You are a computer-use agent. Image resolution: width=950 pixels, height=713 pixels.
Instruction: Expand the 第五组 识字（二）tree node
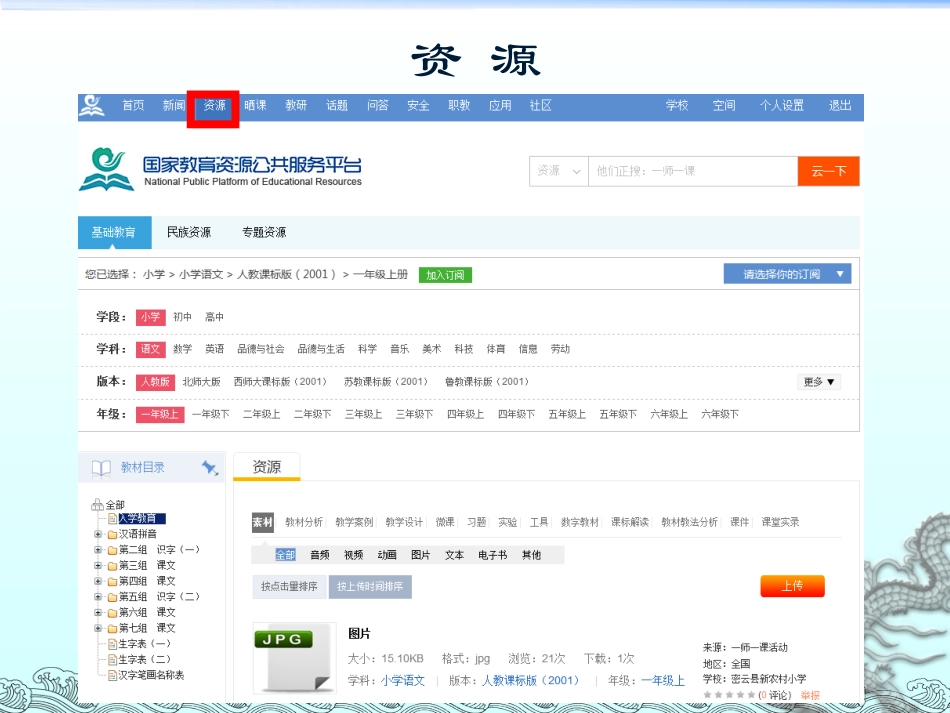(98, 597)
